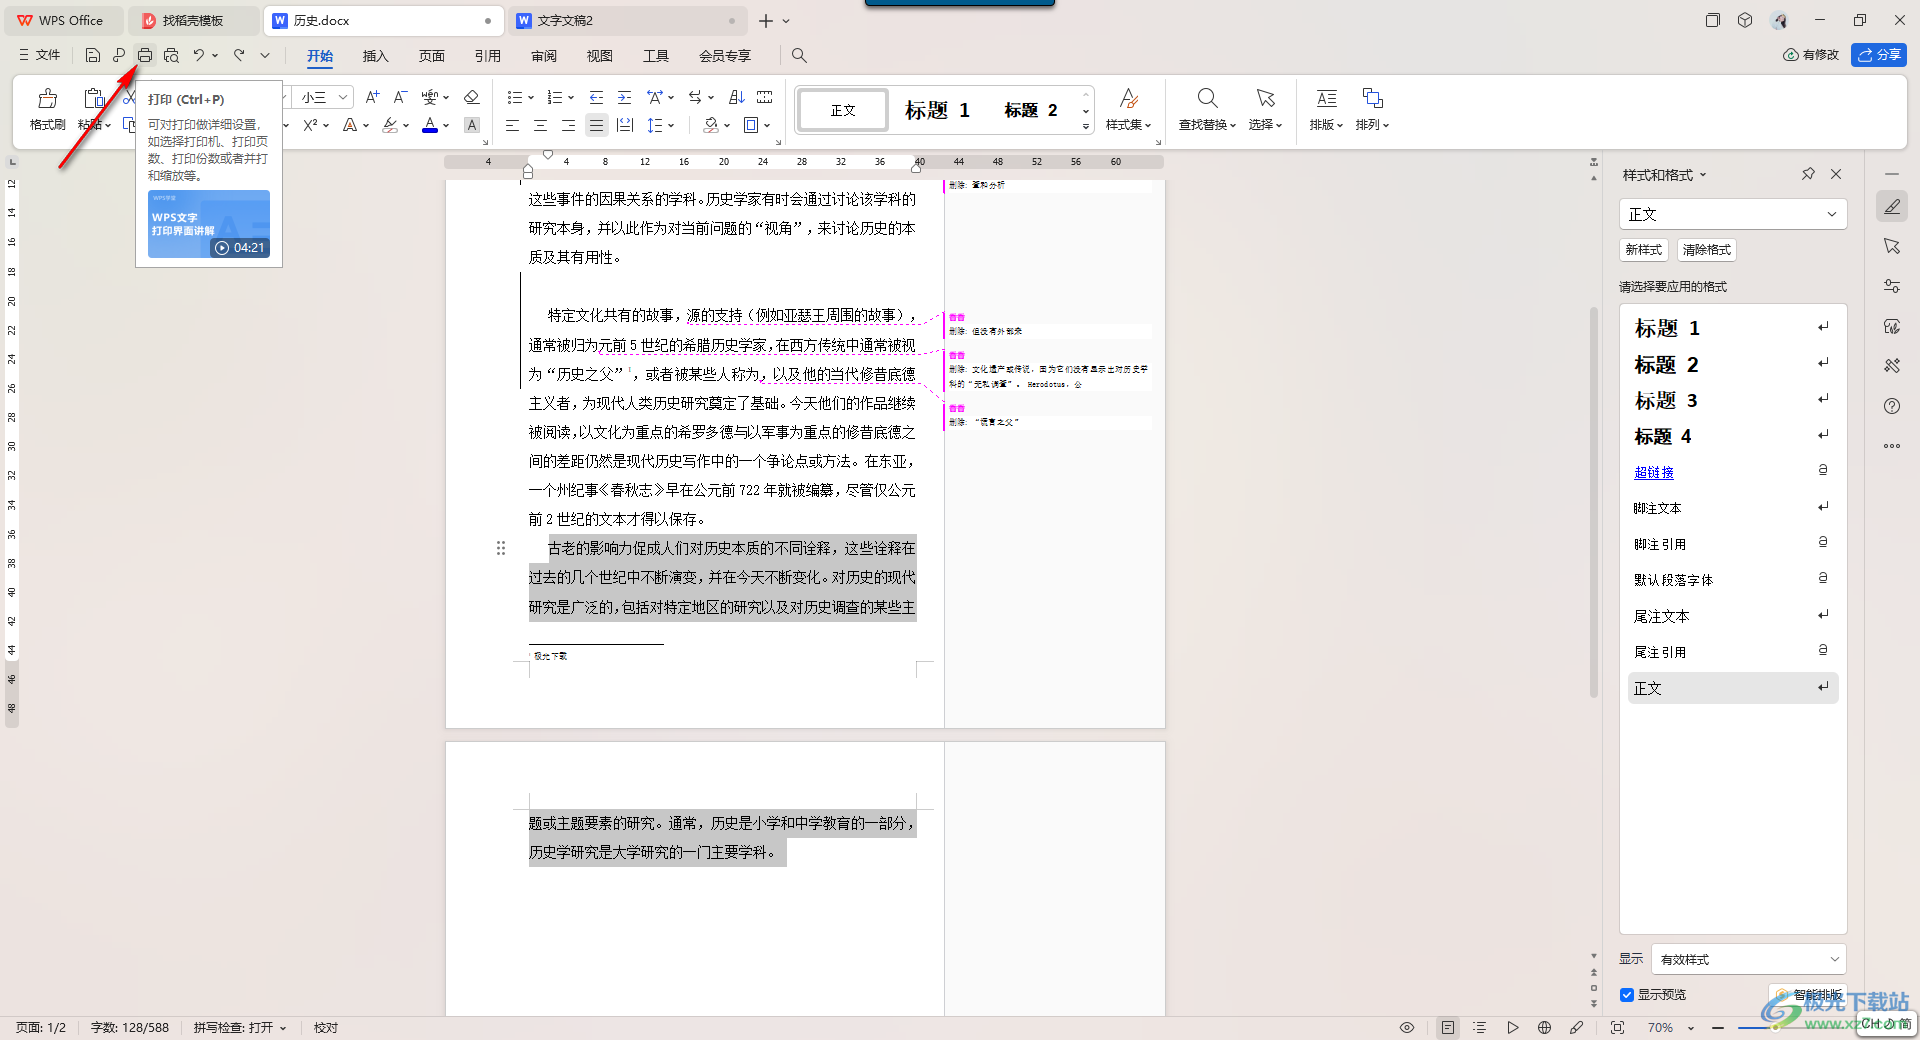Pin the Styles and Formatting panel
The image size is (1920, 1040).
(1808, 174)
